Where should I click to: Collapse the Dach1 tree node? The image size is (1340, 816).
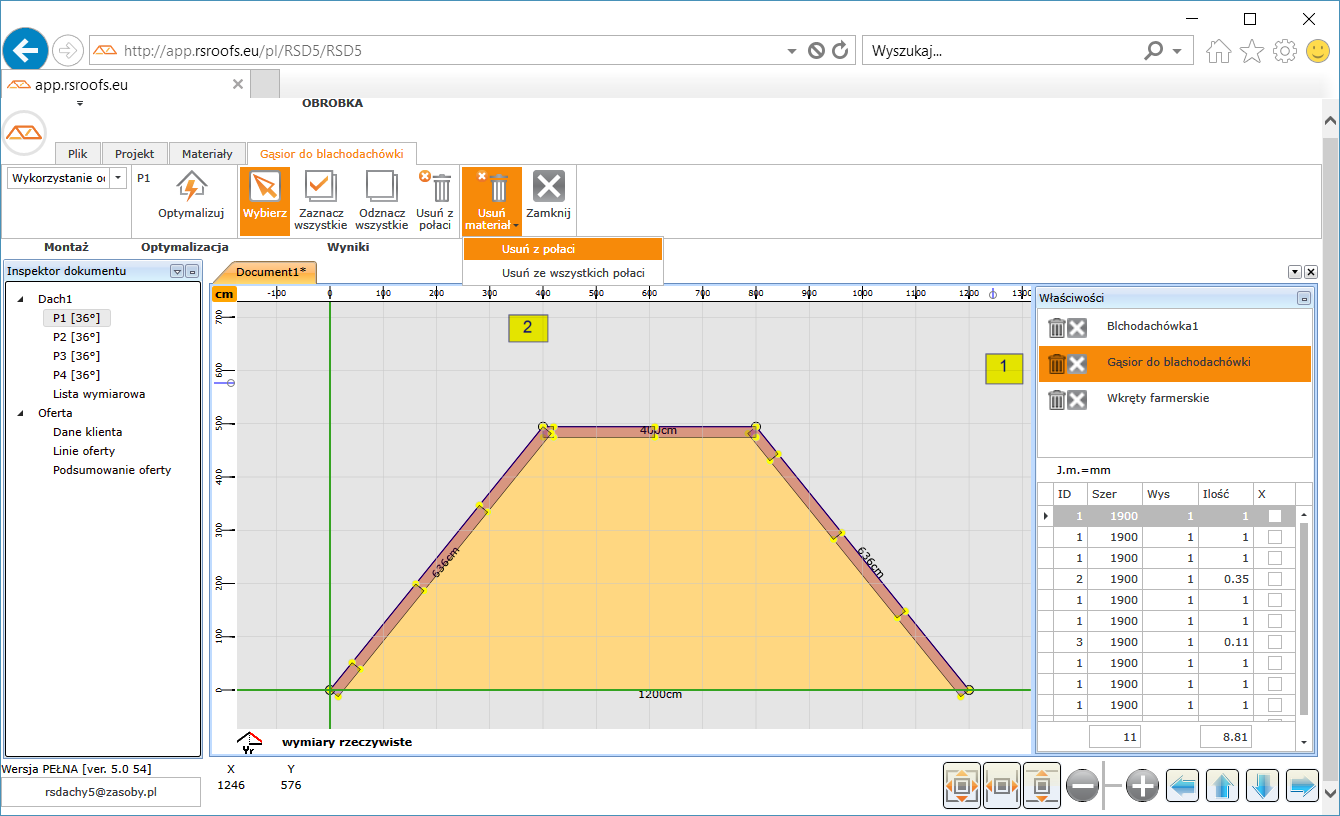(22, 299)
